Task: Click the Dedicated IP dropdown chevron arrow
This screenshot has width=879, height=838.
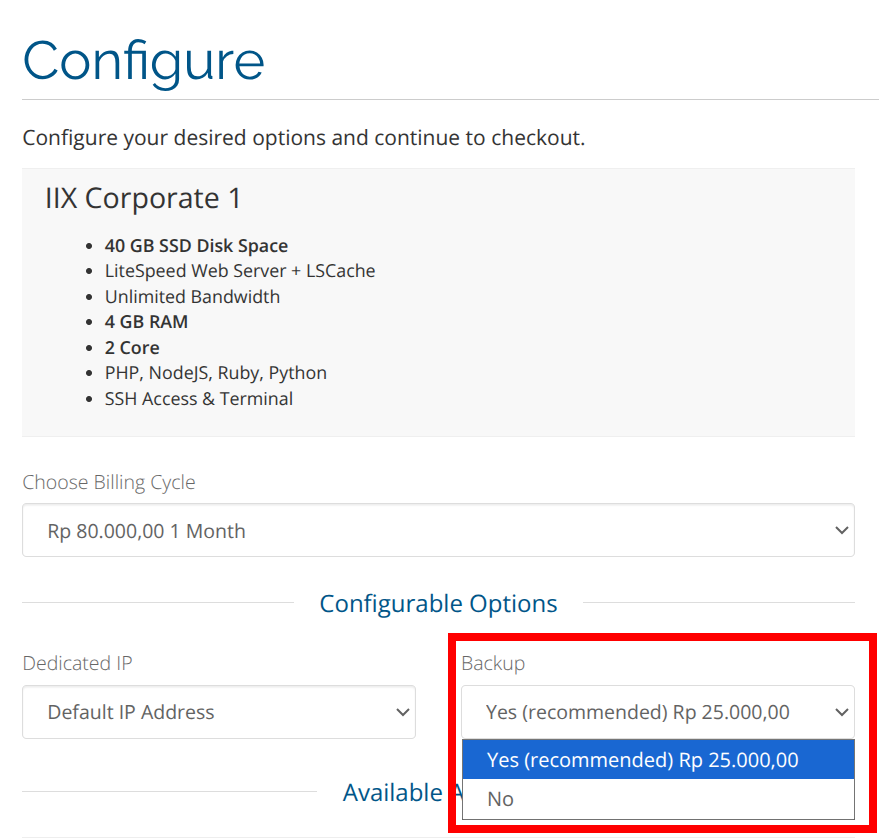Action: [x=403, y=713]
